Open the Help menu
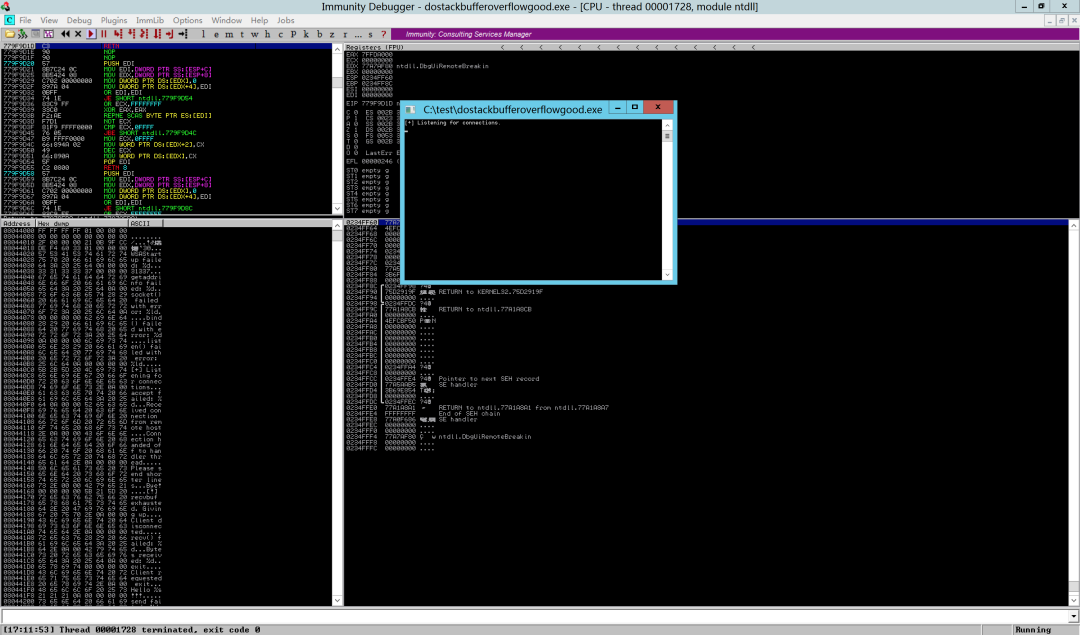 click(259, 20)
